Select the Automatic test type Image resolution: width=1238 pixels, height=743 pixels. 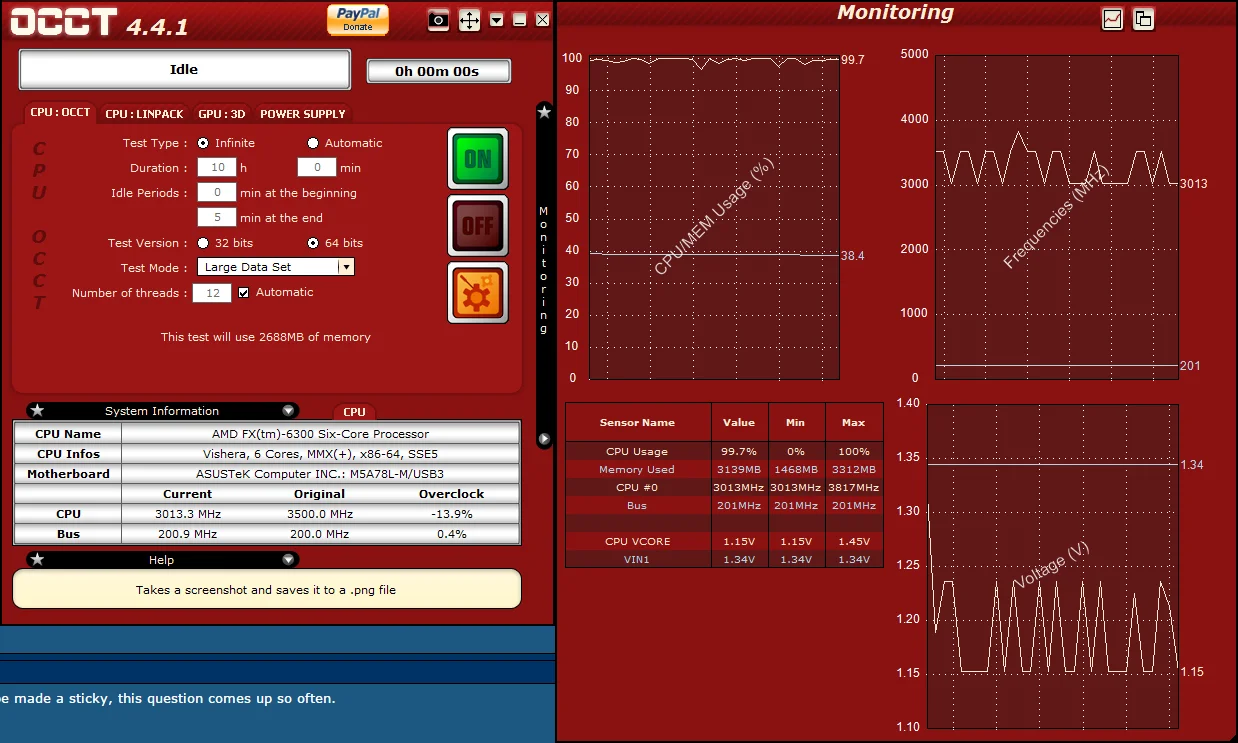click(313, 143)
